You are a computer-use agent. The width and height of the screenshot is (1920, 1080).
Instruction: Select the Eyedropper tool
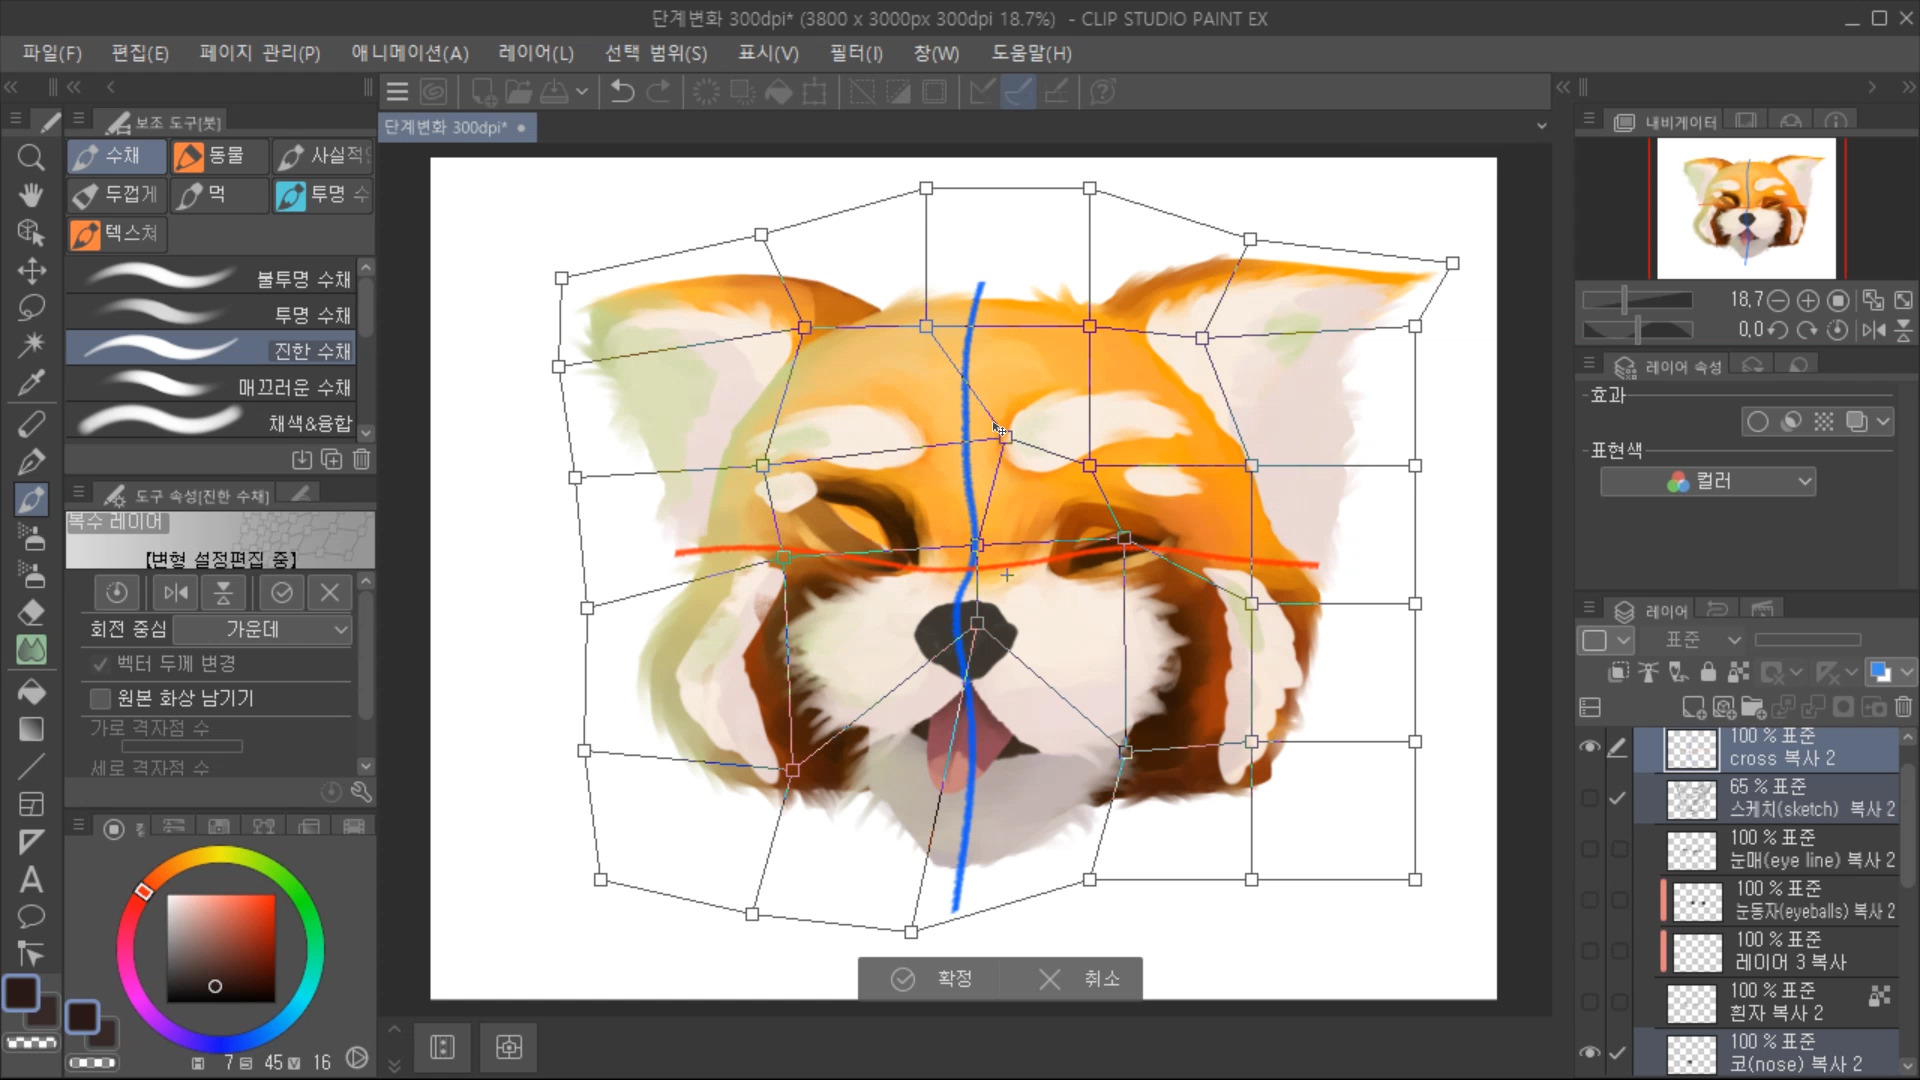(x=31, y=382)
